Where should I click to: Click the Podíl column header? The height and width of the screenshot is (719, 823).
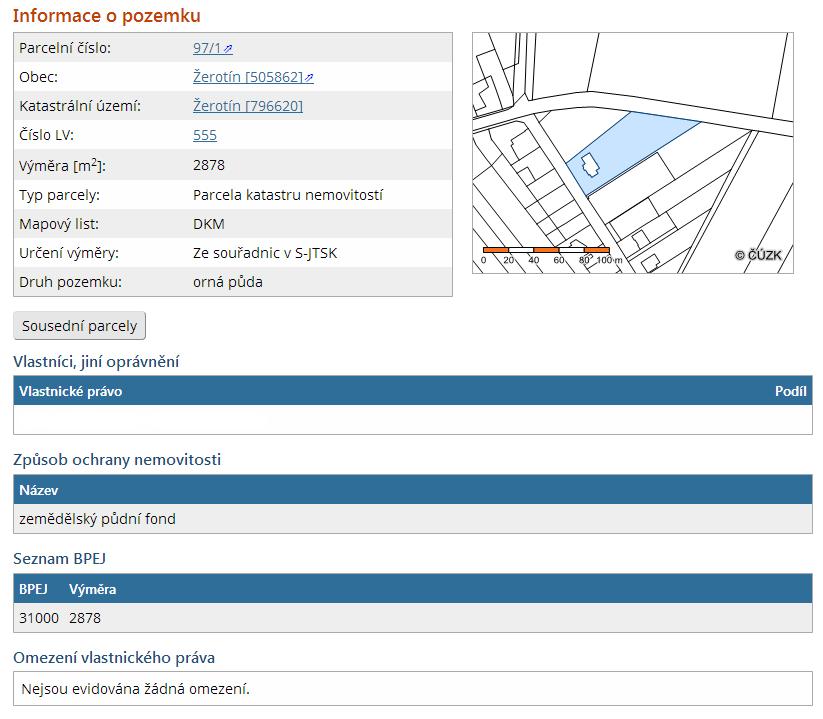790,391
